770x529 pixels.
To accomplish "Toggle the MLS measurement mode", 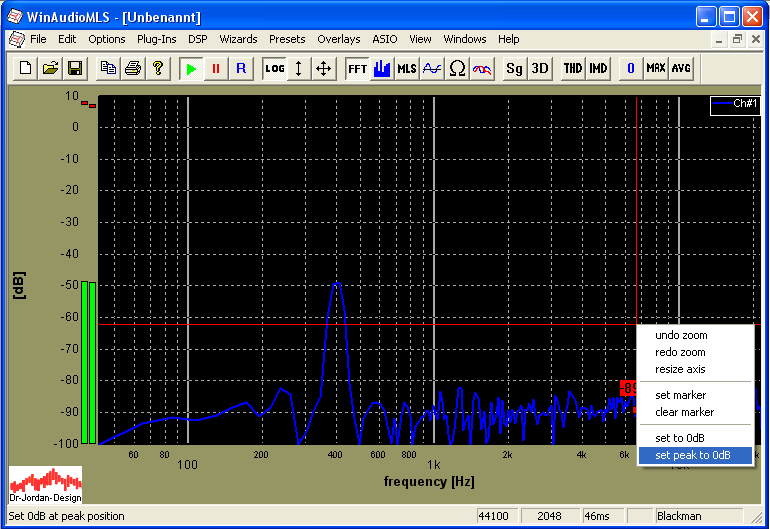I will 406,68.
